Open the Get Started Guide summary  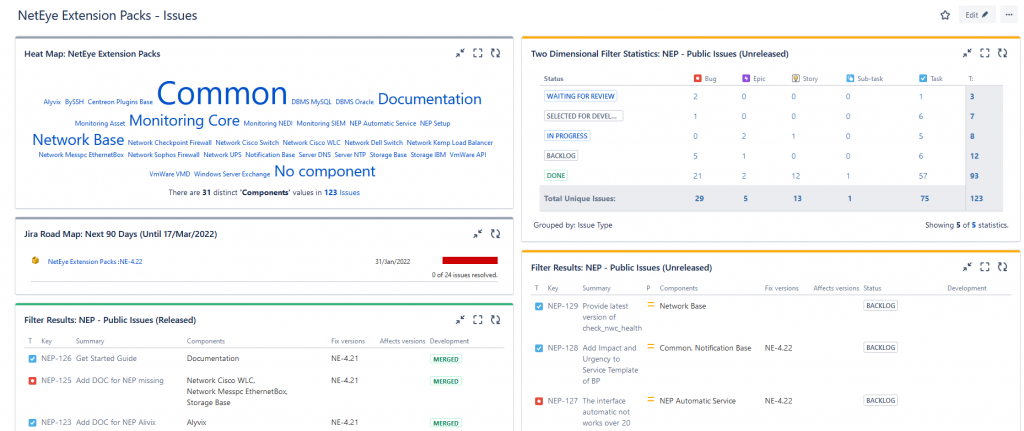[x=106, y=359]
